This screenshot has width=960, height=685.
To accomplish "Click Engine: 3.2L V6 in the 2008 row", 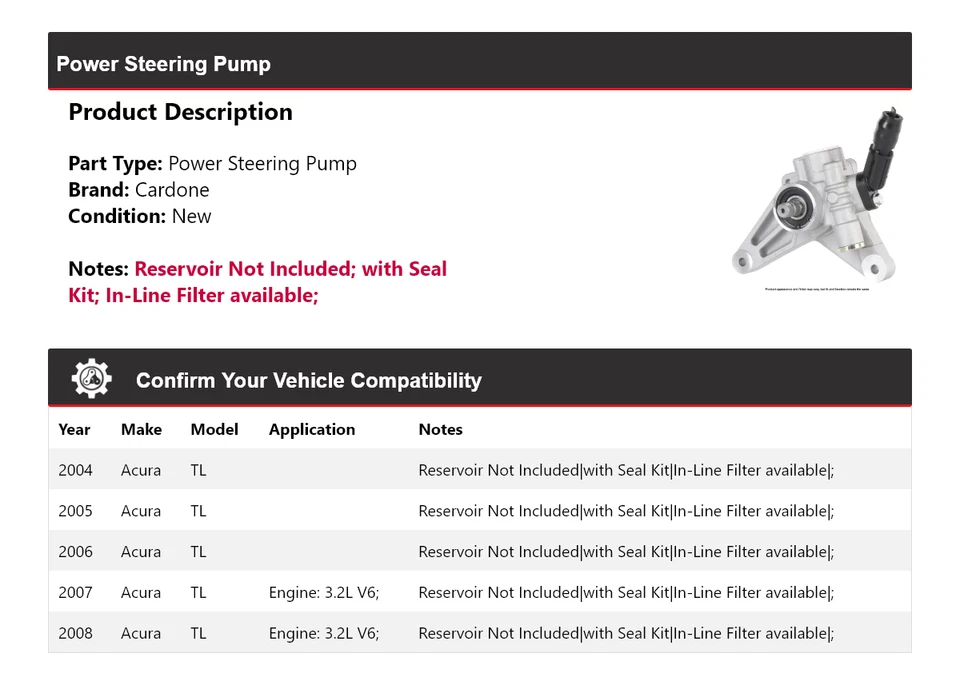I will pos(324,633).
